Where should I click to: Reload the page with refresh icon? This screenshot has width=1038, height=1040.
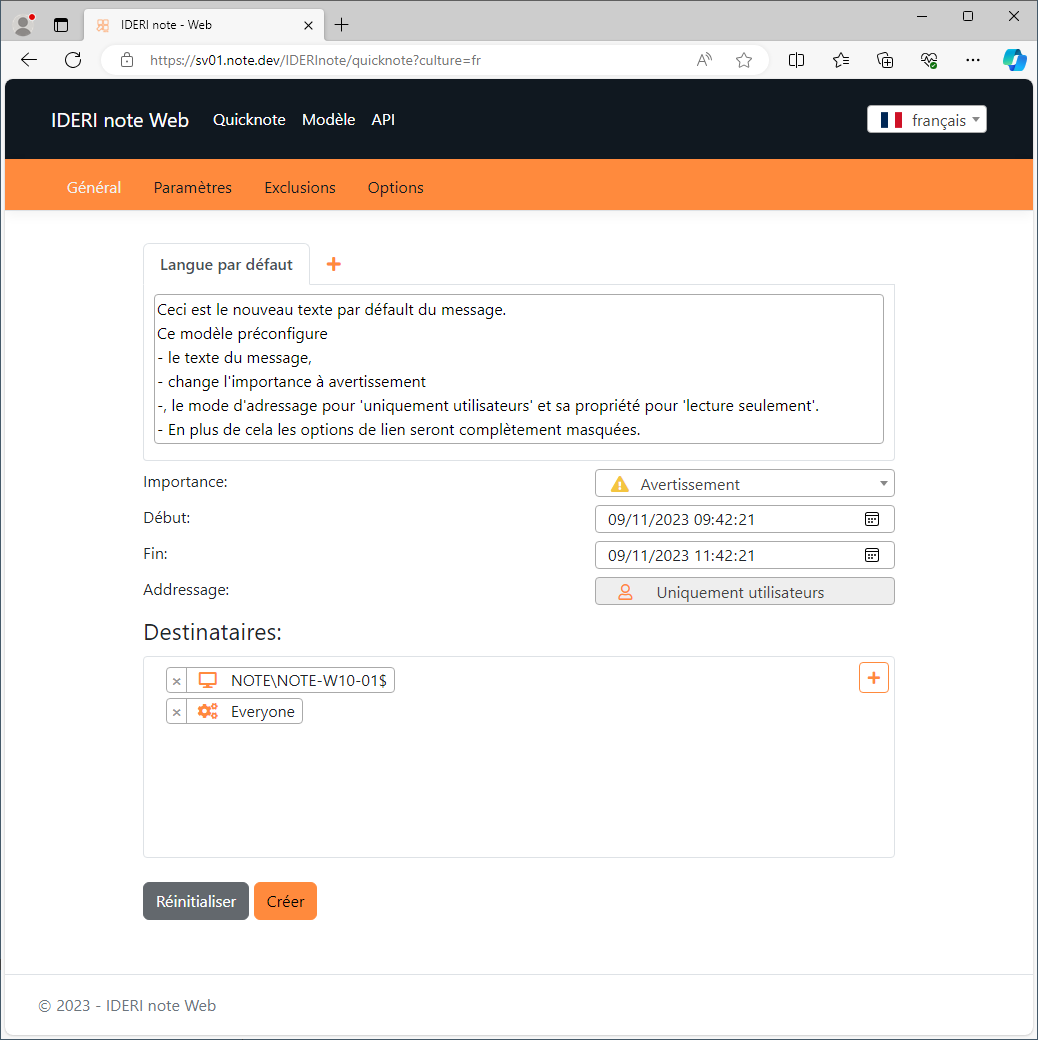pyautogui.click(x=73, y=60)
